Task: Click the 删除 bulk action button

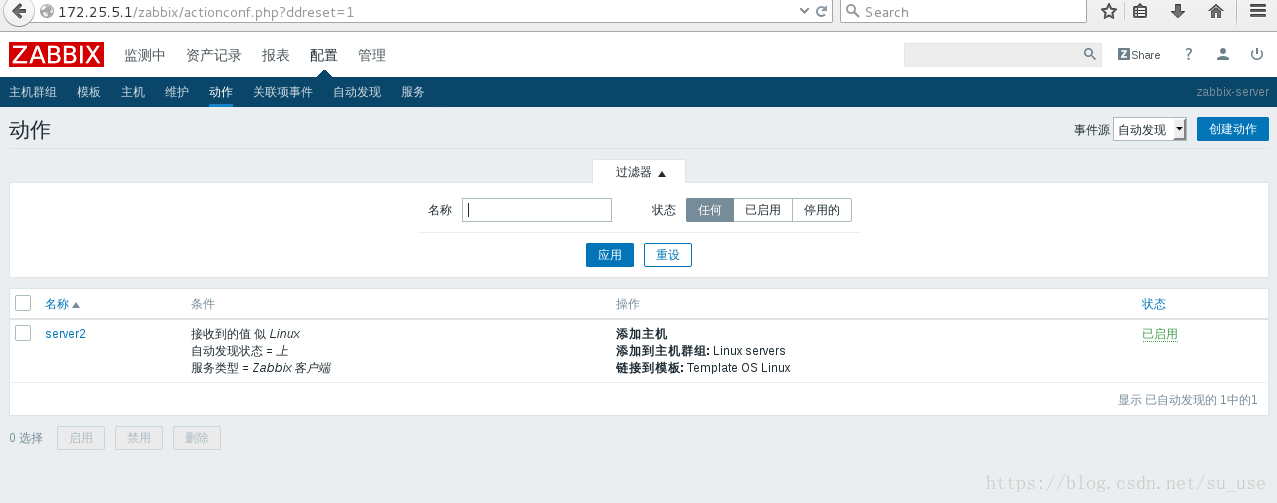Action: point(197,438)
